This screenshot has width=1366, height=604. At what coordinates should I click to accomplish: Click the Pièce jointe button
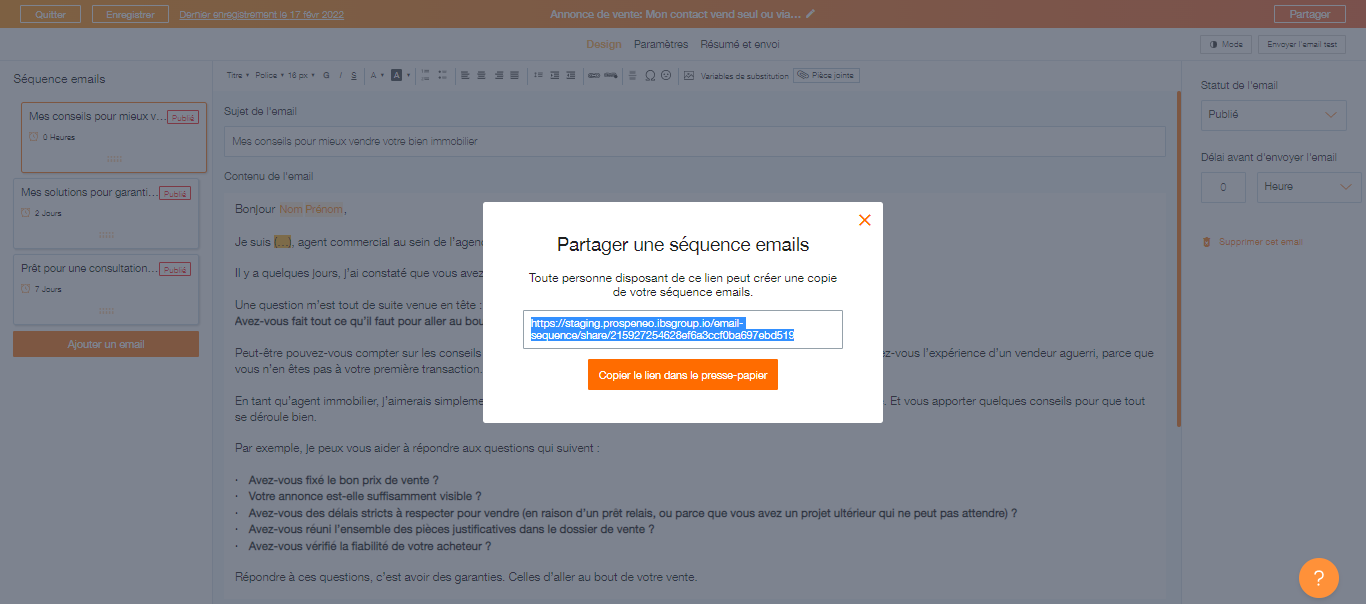pyautogui.click(x=826, y=75)
